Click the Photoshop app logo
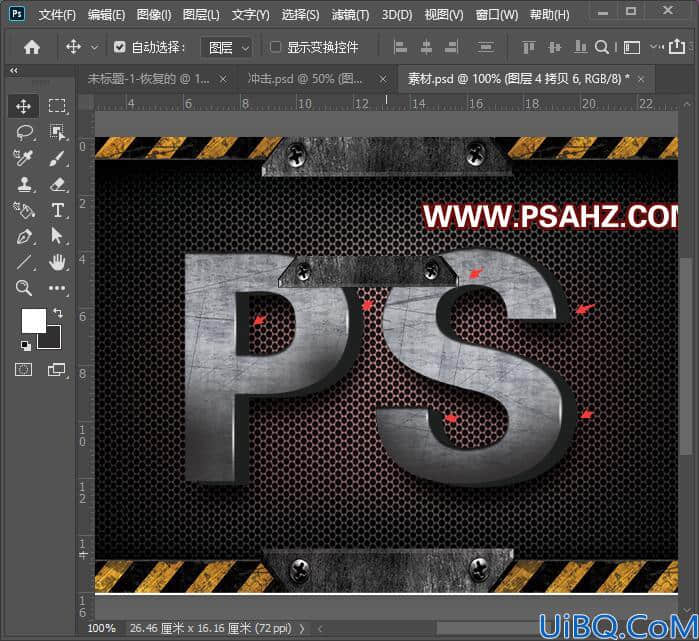699x641 pixels. point(17,14)
